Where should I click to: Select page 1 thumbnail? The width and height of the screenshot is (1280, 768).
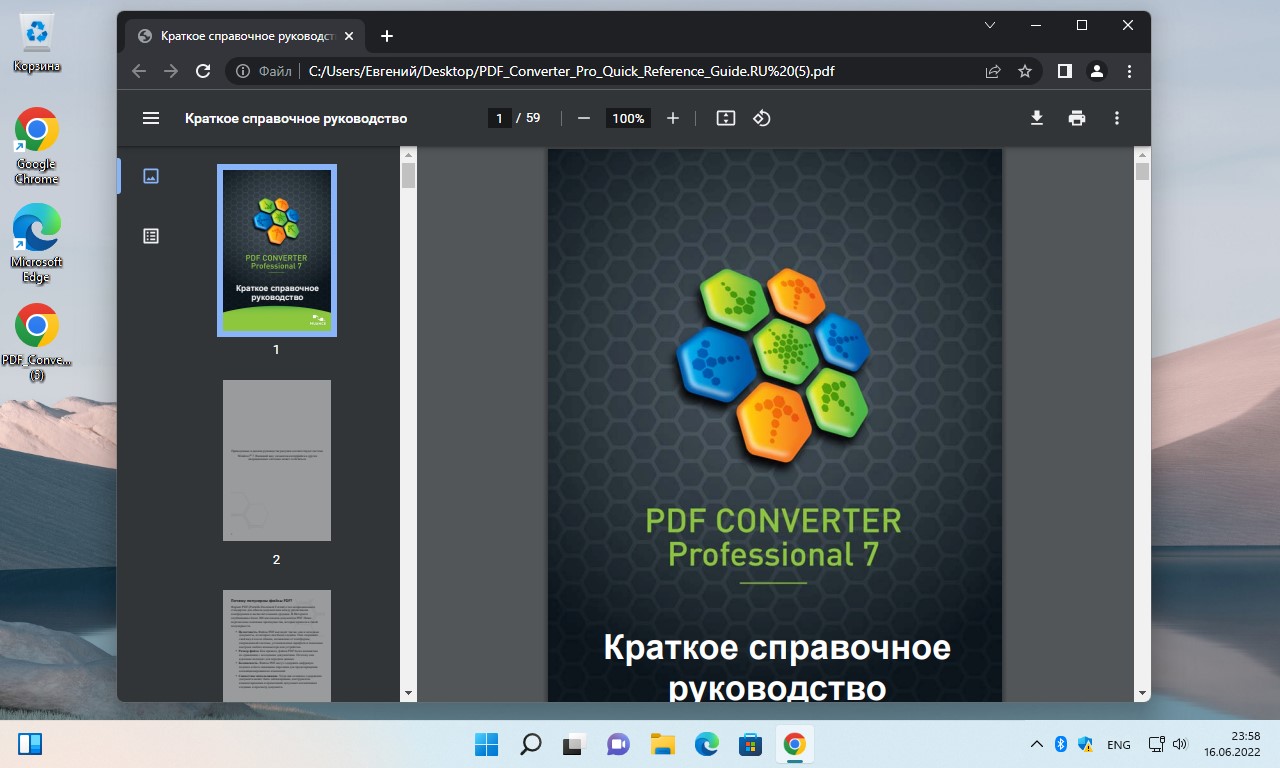(x=277, y=250)
